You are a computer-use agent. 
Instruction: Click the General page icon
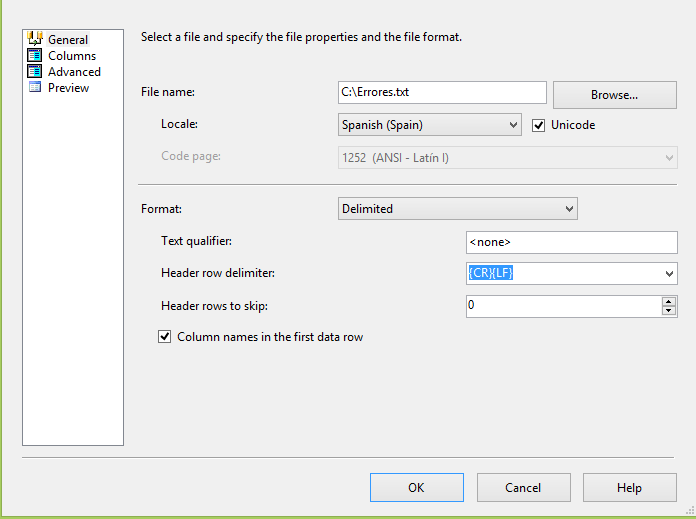(34, 39)
